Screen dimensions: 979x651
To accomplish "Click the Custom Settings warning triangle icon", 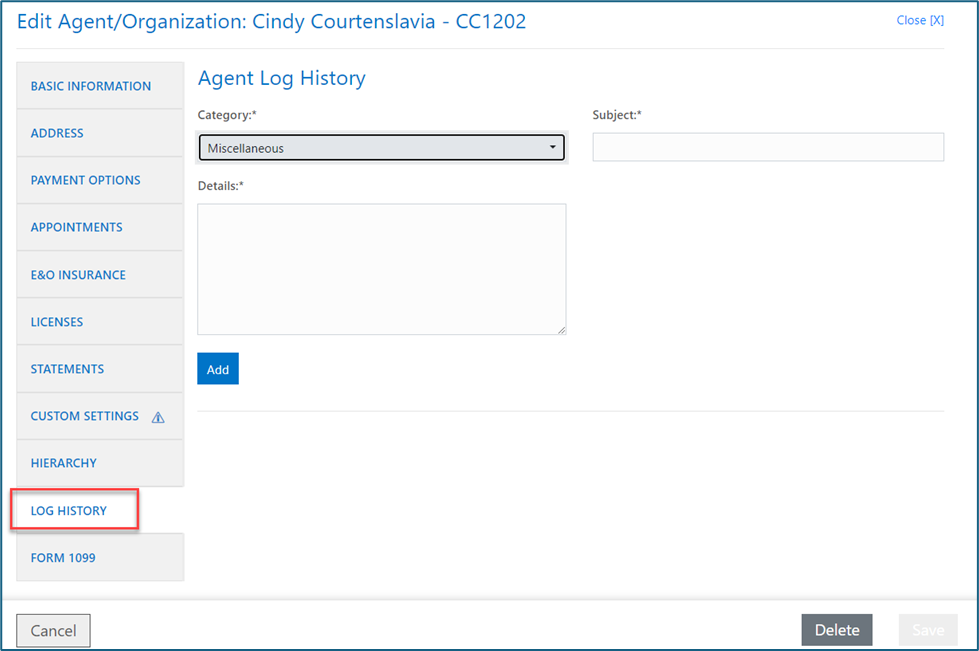I will point(158,417).
